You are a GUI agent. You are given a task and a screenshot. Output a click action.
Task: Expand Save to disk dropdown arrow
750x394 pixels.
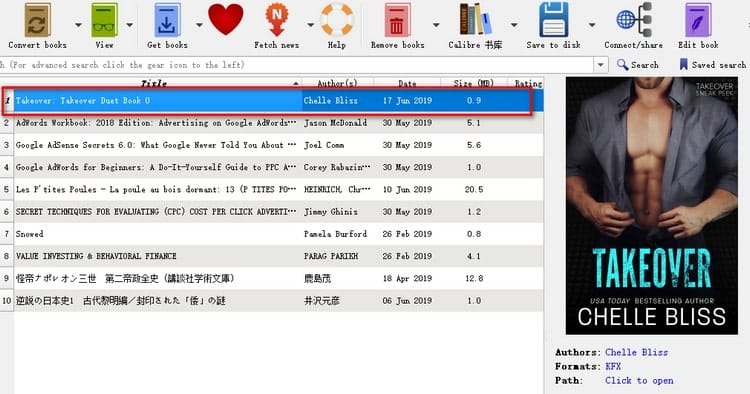pyautogui.click(x=592, y=25)
